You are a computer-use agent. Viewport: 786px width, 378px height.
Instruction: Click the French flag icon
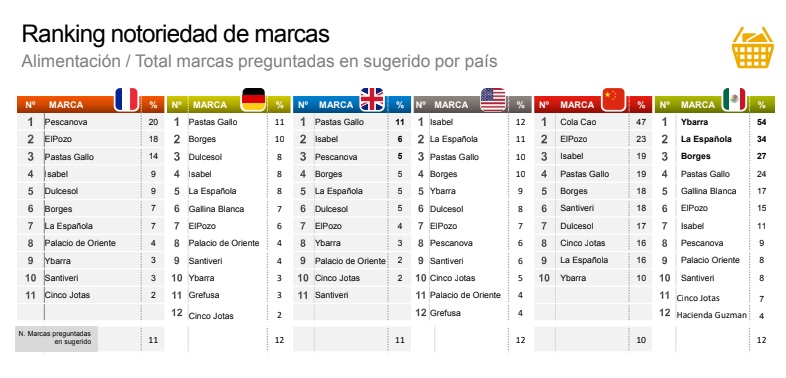pos(126,99)
